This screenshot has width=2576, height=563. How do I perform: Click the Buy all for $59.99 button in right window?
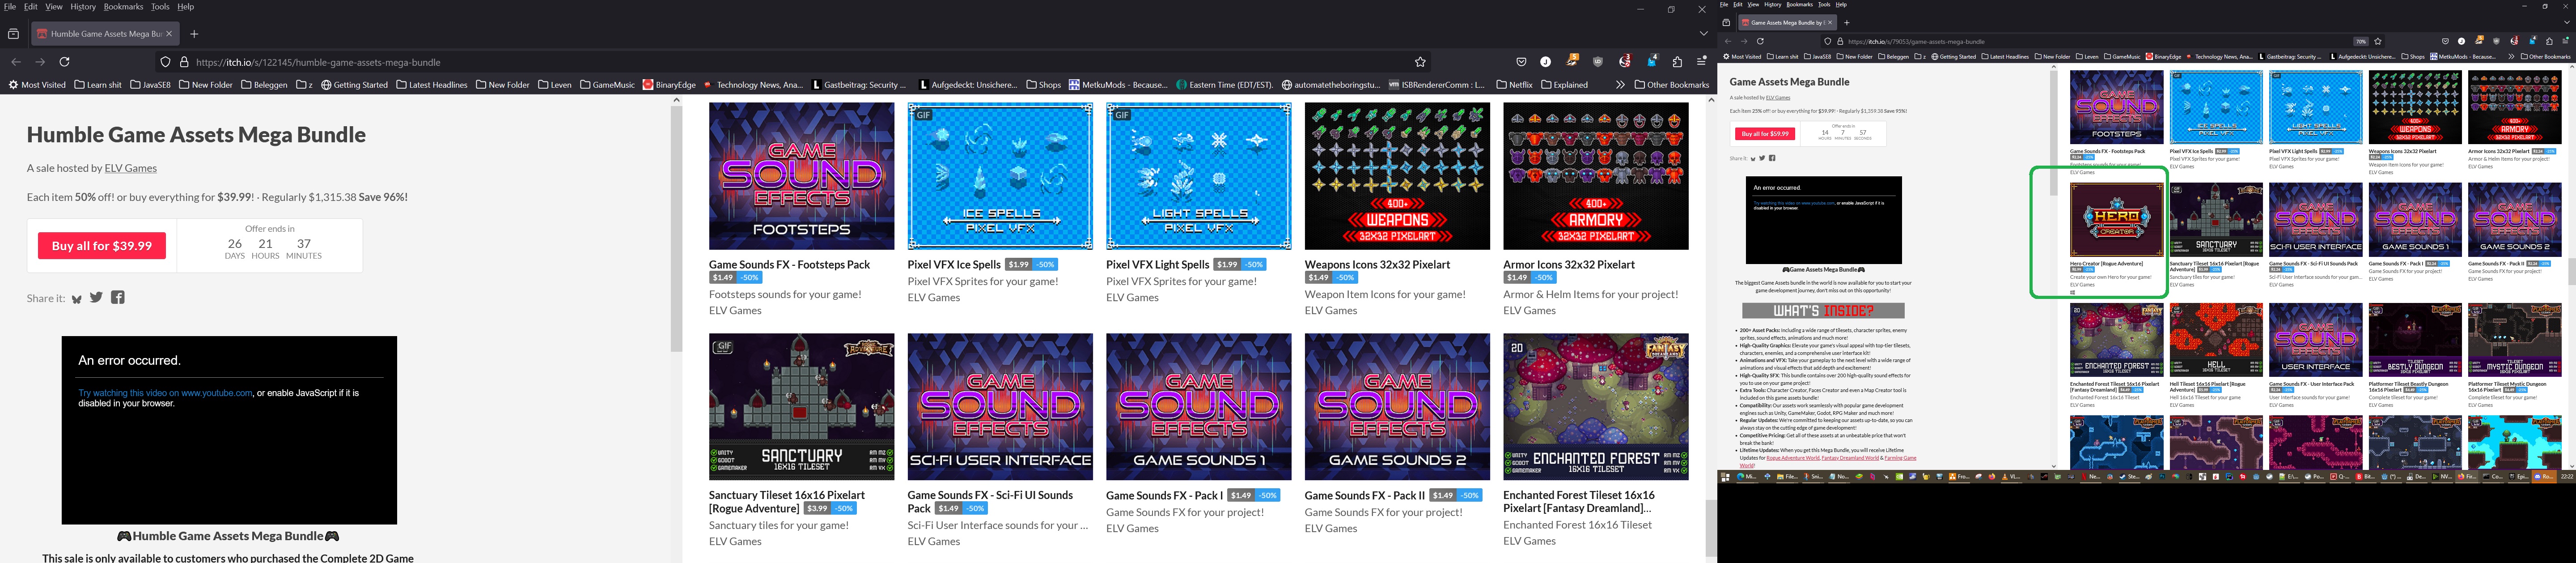click(x=1765, y=134)
